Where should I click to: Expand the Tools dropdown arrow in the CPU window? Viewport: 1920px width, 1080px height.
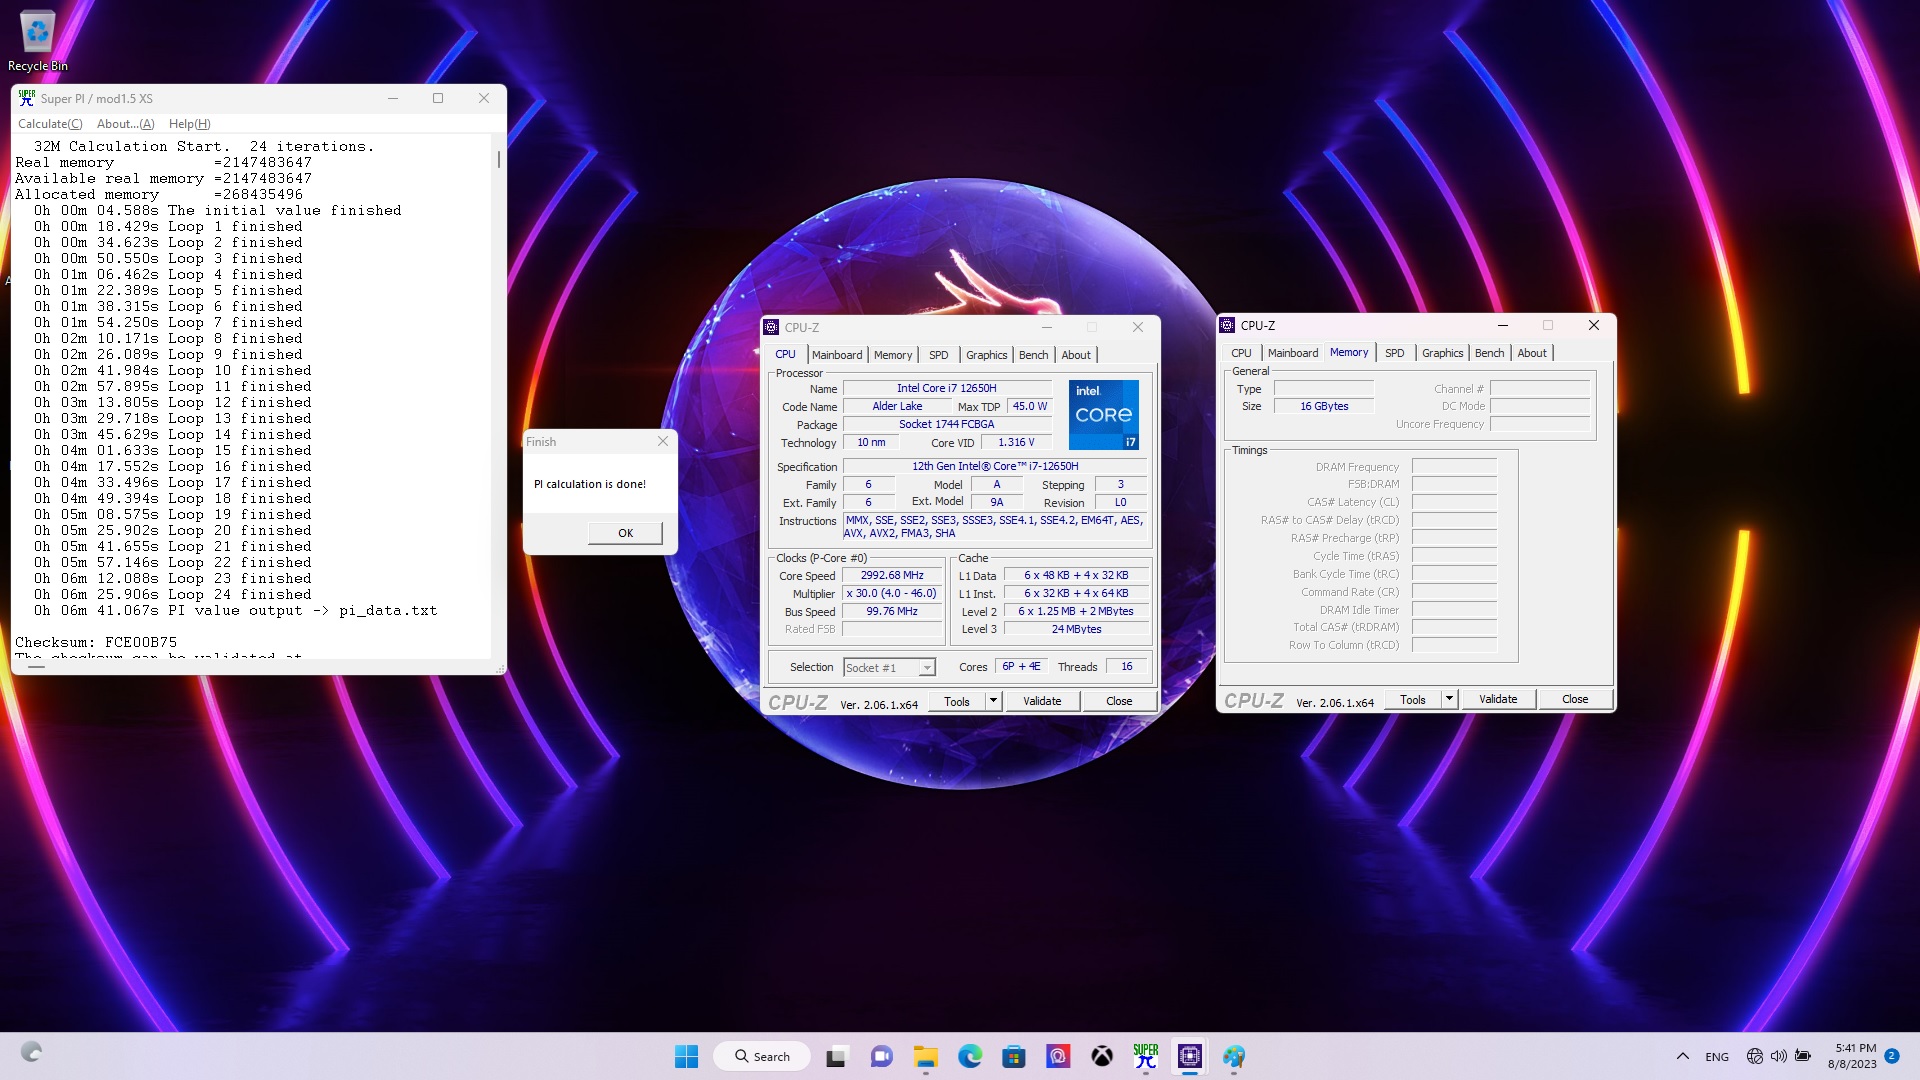[x=994, y=701]
